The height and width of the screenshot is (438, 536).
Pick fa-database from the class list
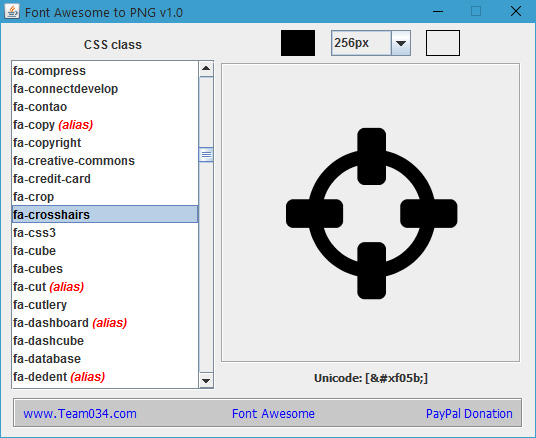point(105,359)
